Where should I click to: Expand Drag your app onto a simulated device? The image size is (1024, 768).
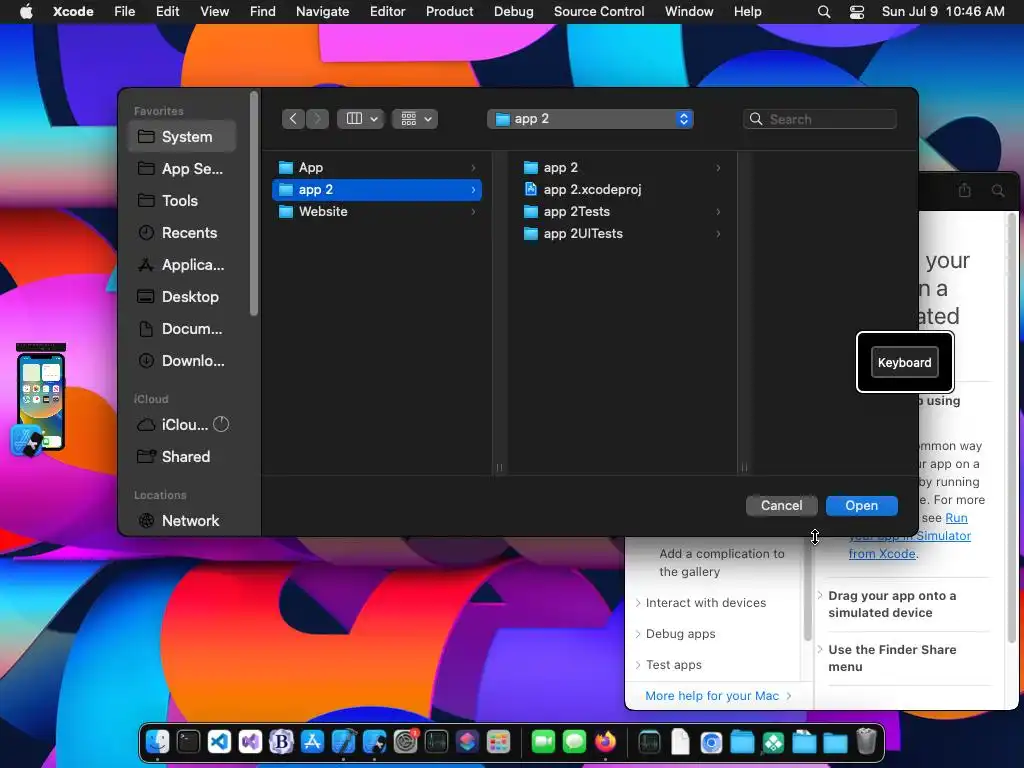[x=820, y=596]
